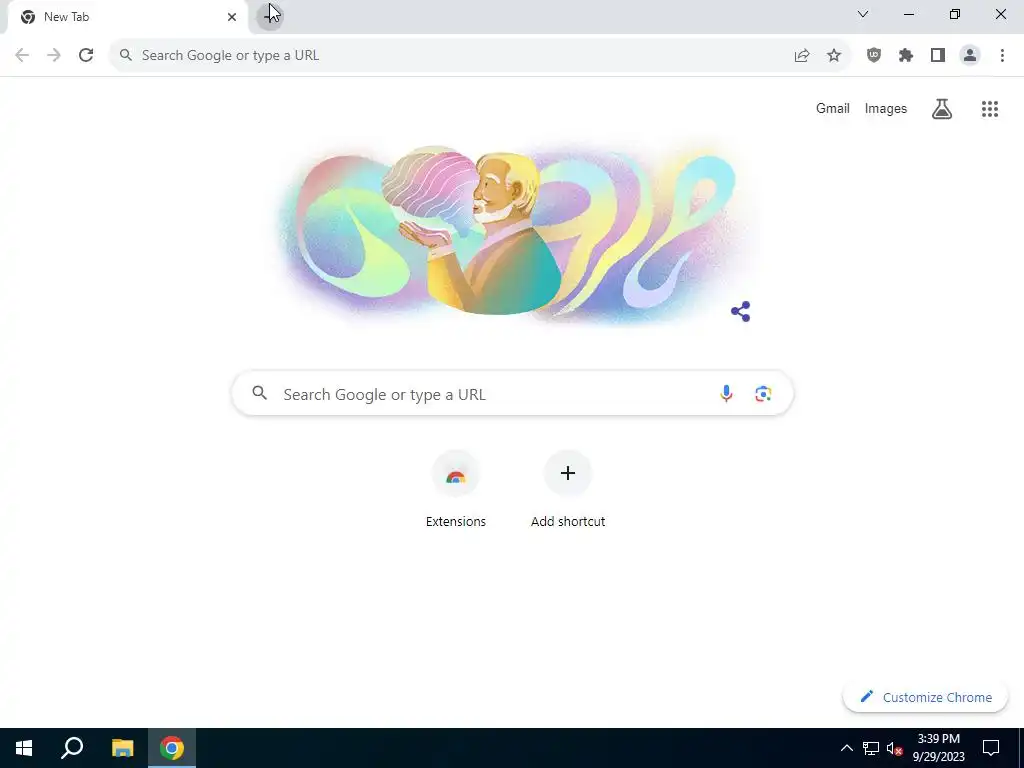Bookmark this tab with the star icon

click(x=834, y=56)
